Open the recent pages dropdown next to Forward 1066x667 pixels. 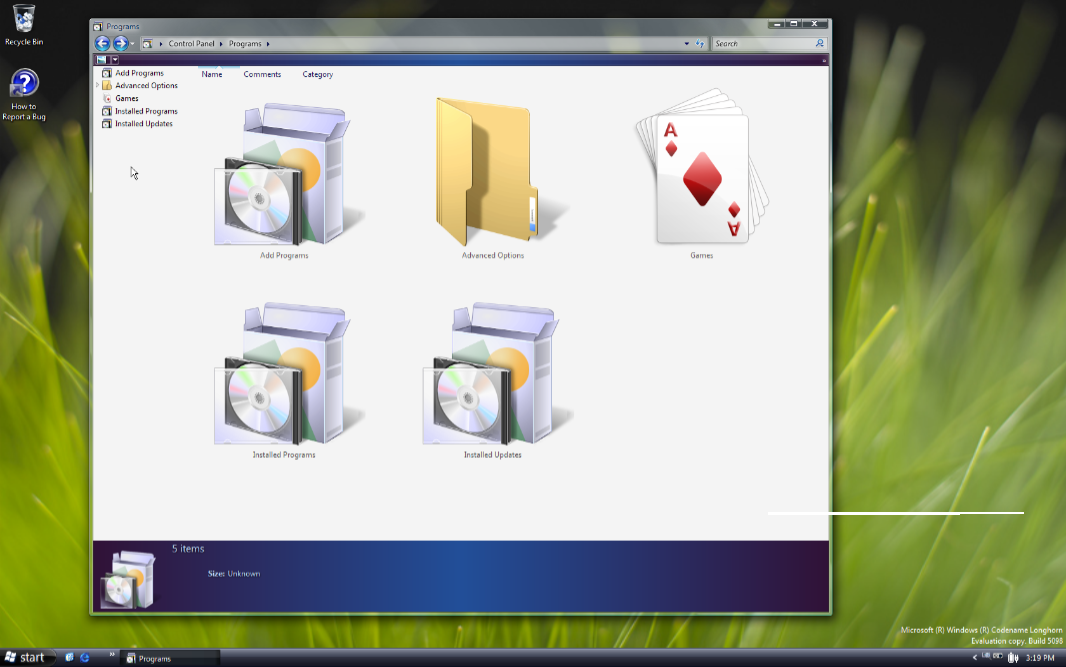(133, 44)
